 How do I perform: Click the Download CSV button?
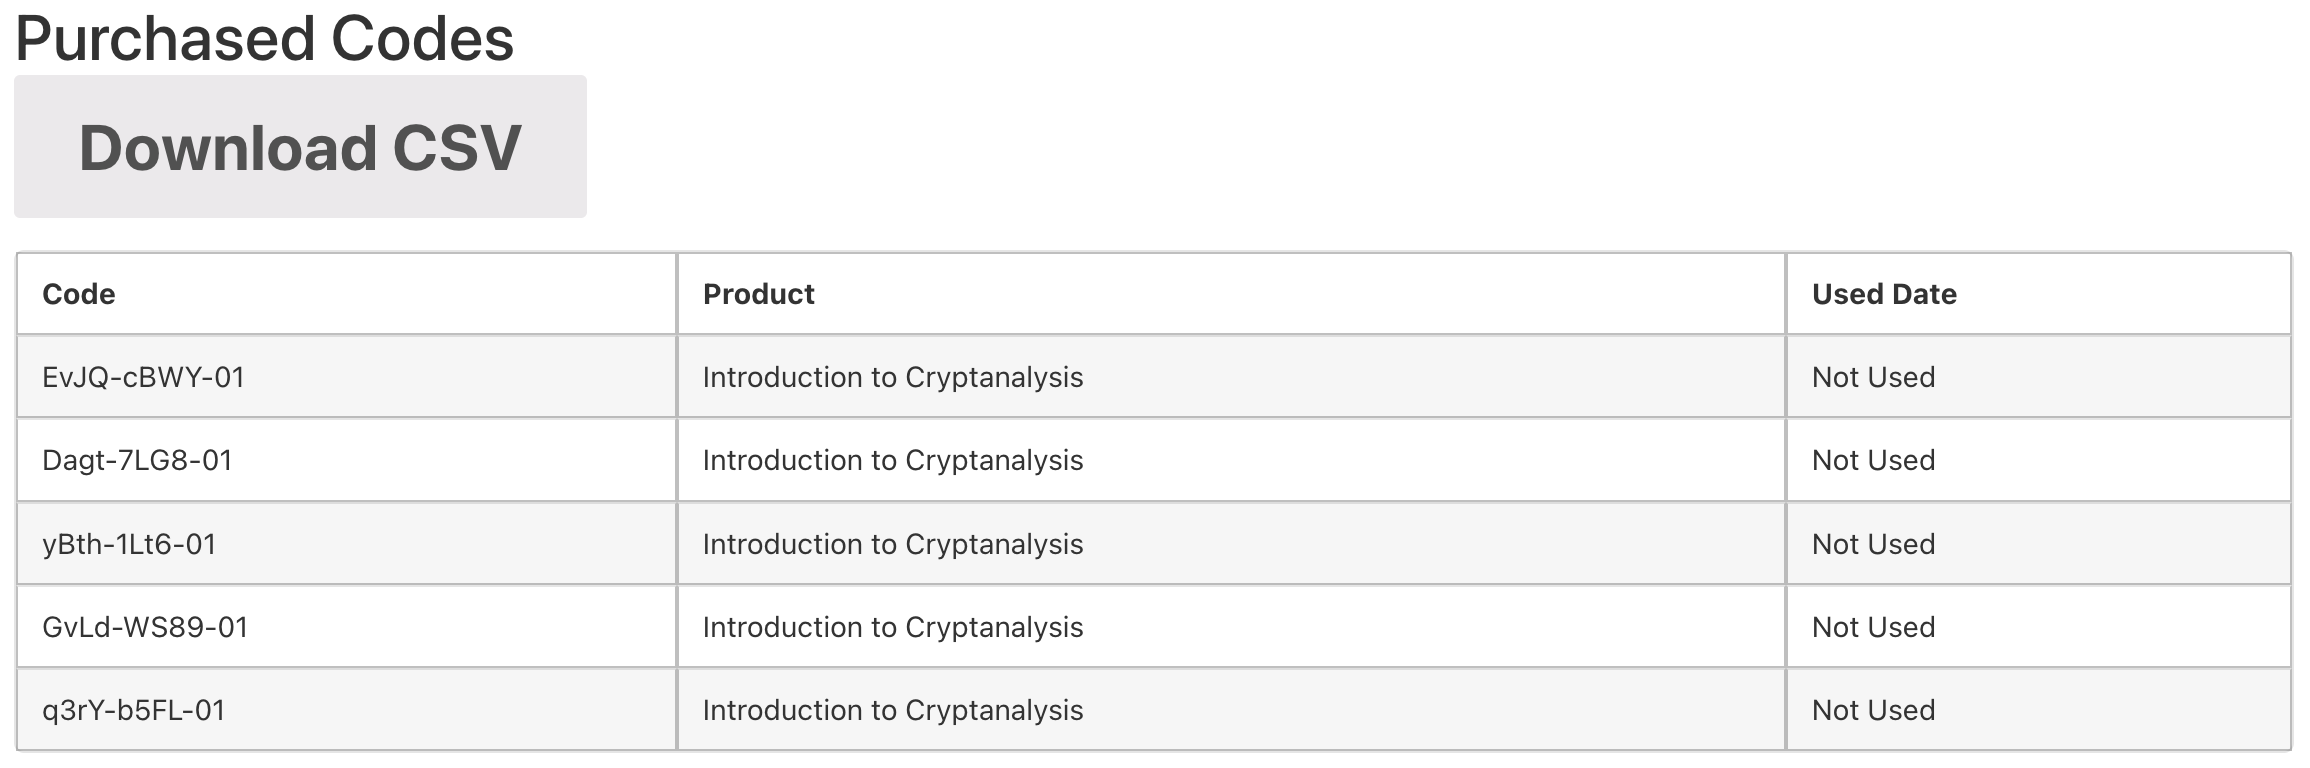click(x=300, y=147)
